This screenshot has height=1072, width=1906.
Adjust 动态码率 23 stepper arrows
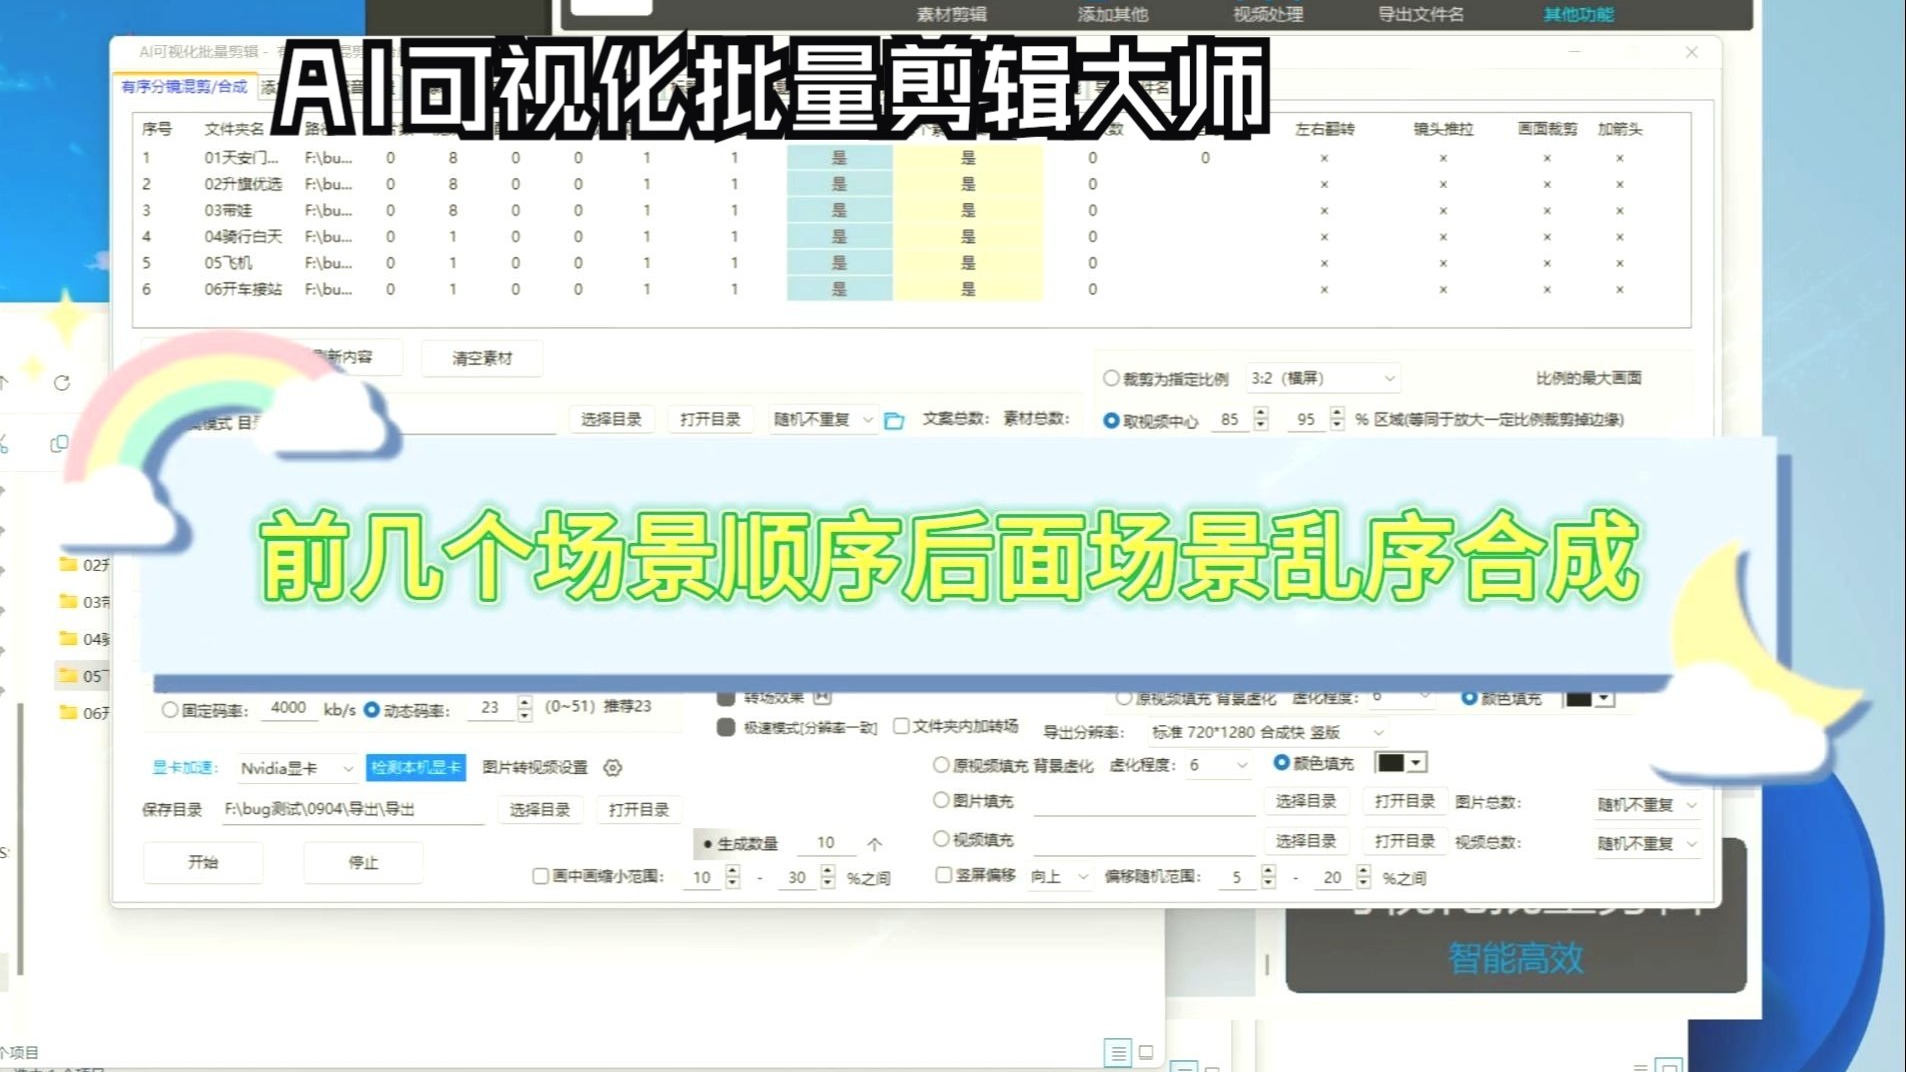[x=525, y=708]
